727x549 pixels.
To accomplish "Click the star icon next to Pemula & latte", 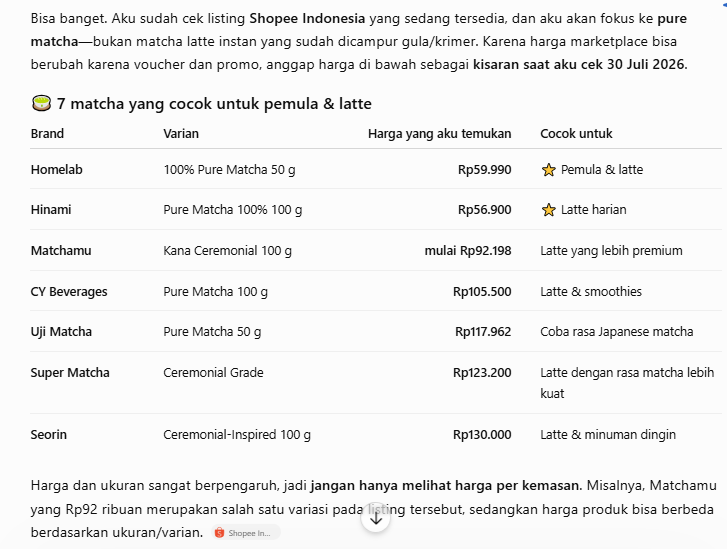I will pyautogui.click(x=548, y=170).
